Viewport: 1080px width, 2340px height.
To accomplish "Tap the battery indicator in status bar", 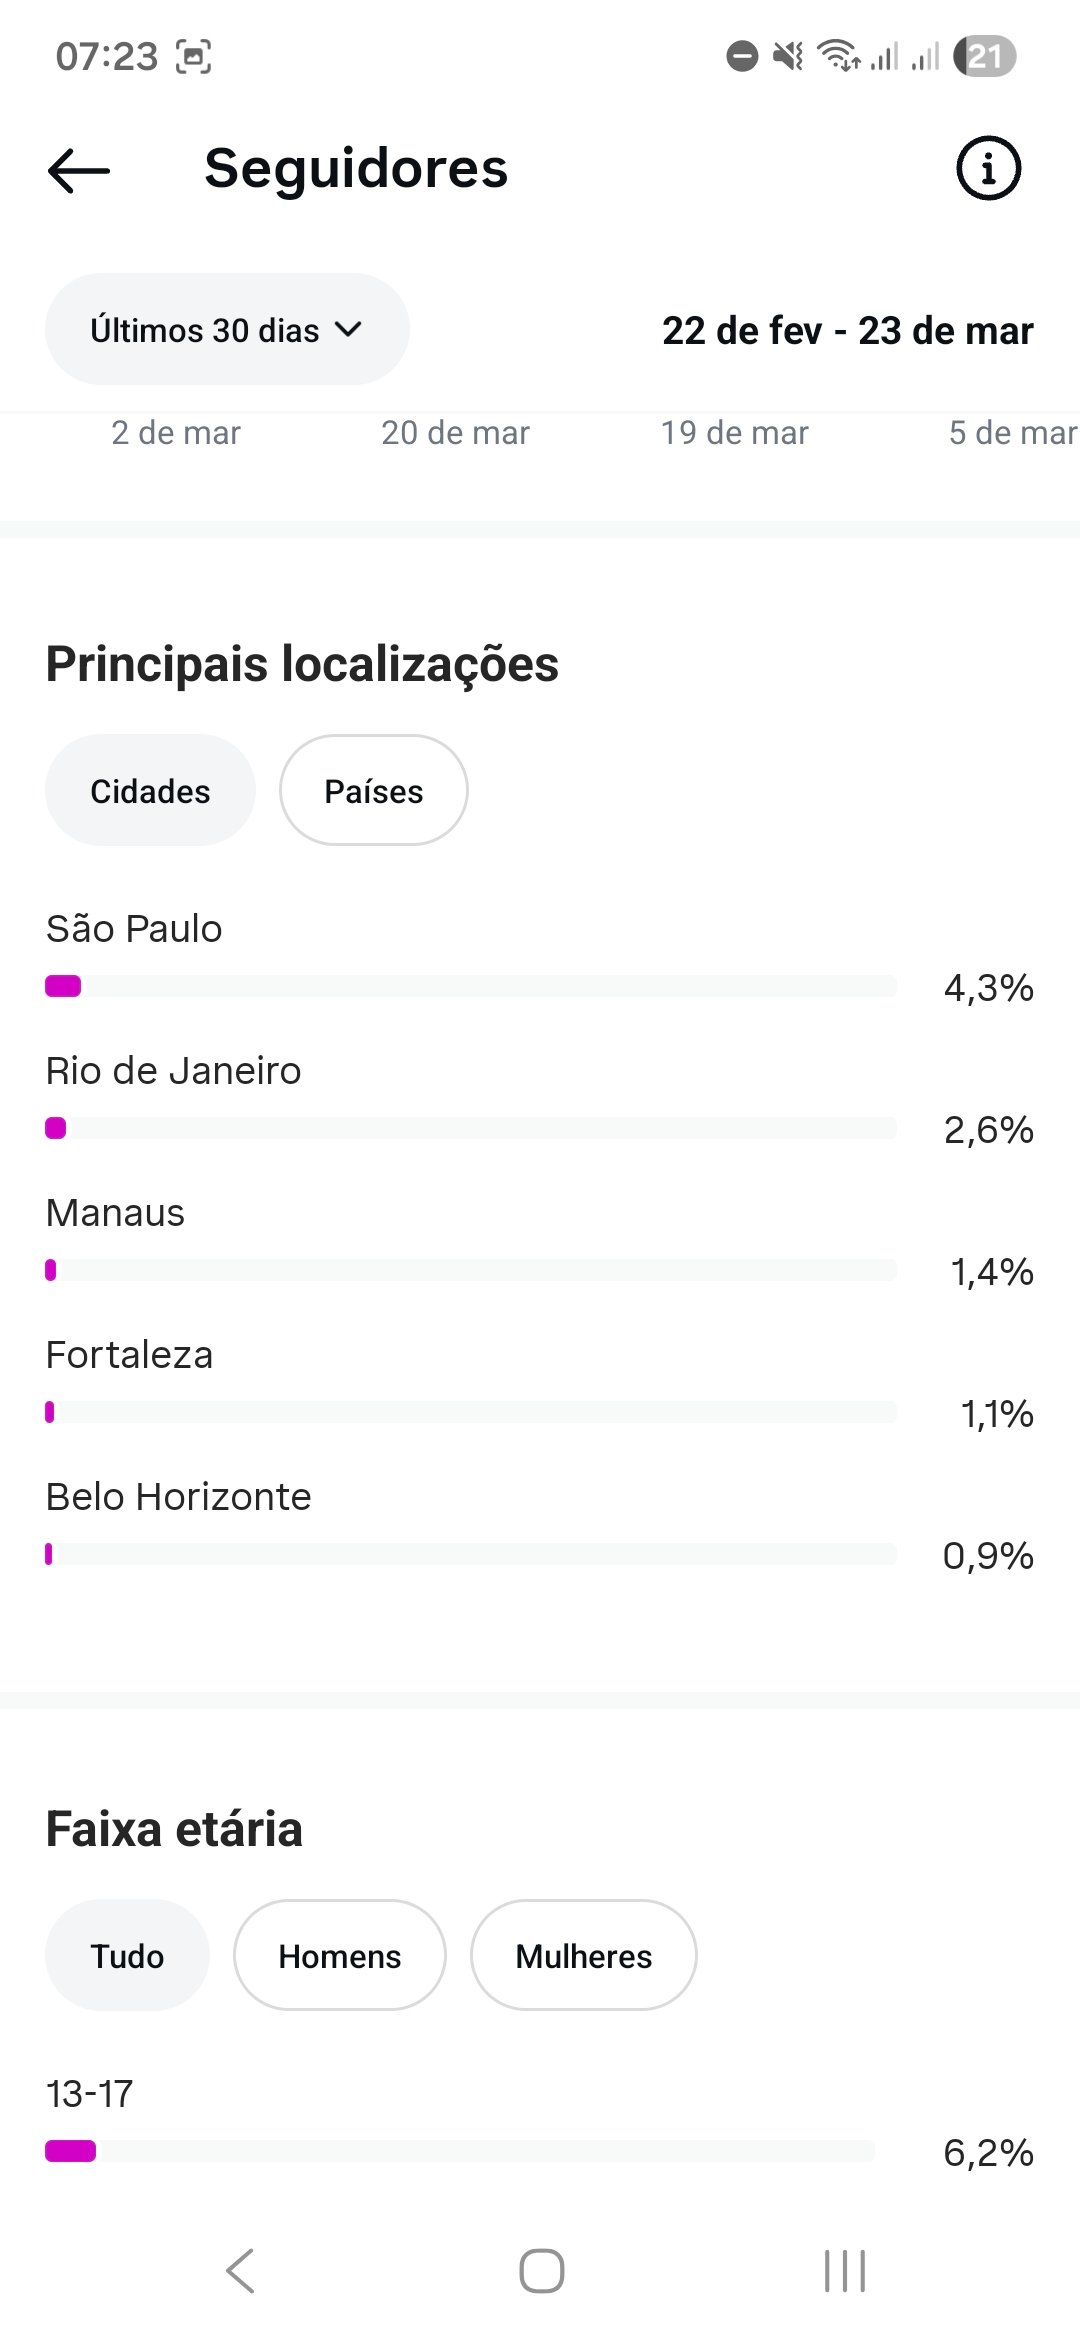I will click(x=984, y=56).
